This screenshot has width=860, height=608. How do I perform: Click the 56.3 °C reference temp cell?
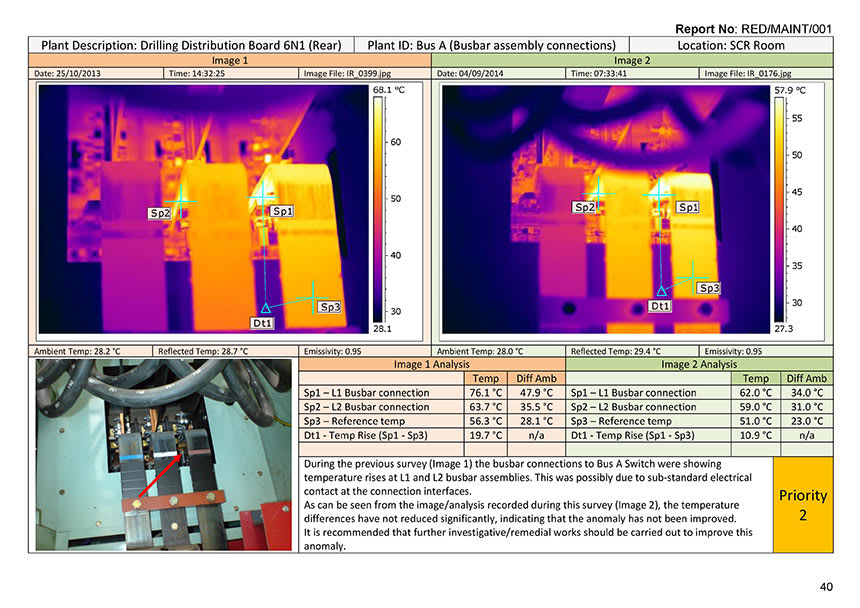point(486,421)
